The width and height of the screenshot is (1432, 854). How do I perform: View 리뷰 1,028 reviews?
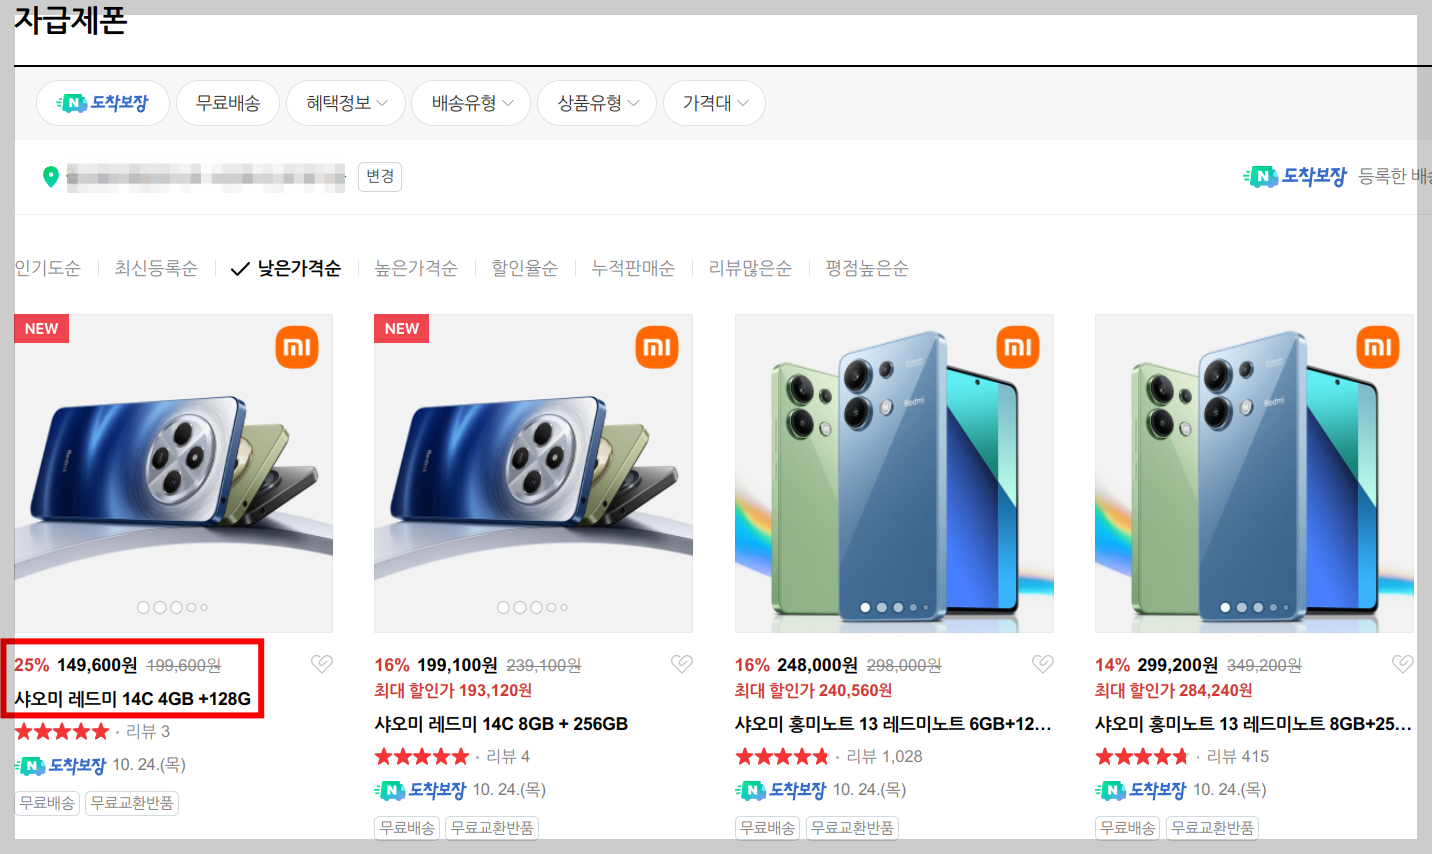(885, 756)
